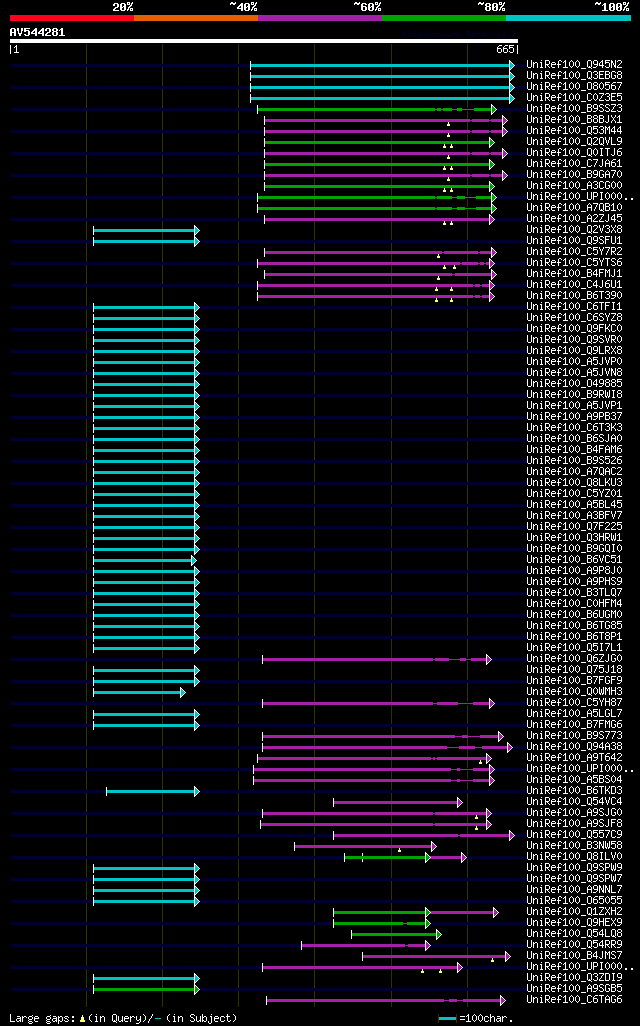Click the purple alignment bar for Q6ZJG0
The height and width of the screenshot is (1026, 640).
(377, 659)
